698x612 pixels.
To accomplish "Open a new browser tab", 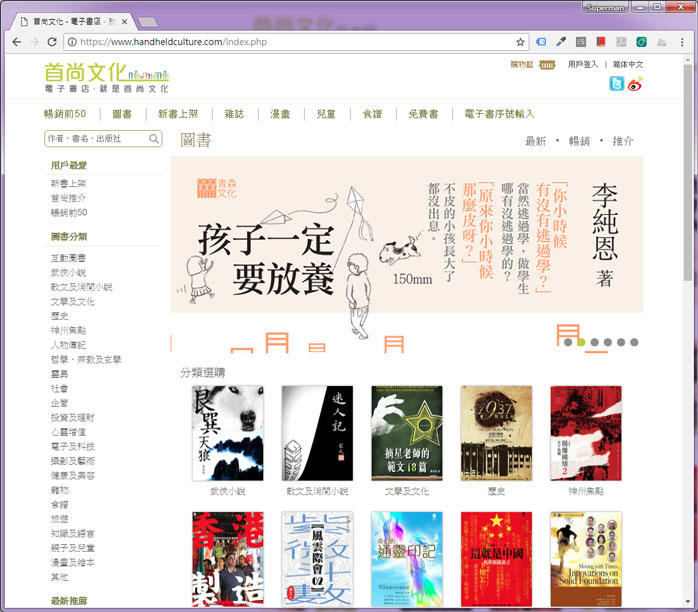I will point(147,21).
